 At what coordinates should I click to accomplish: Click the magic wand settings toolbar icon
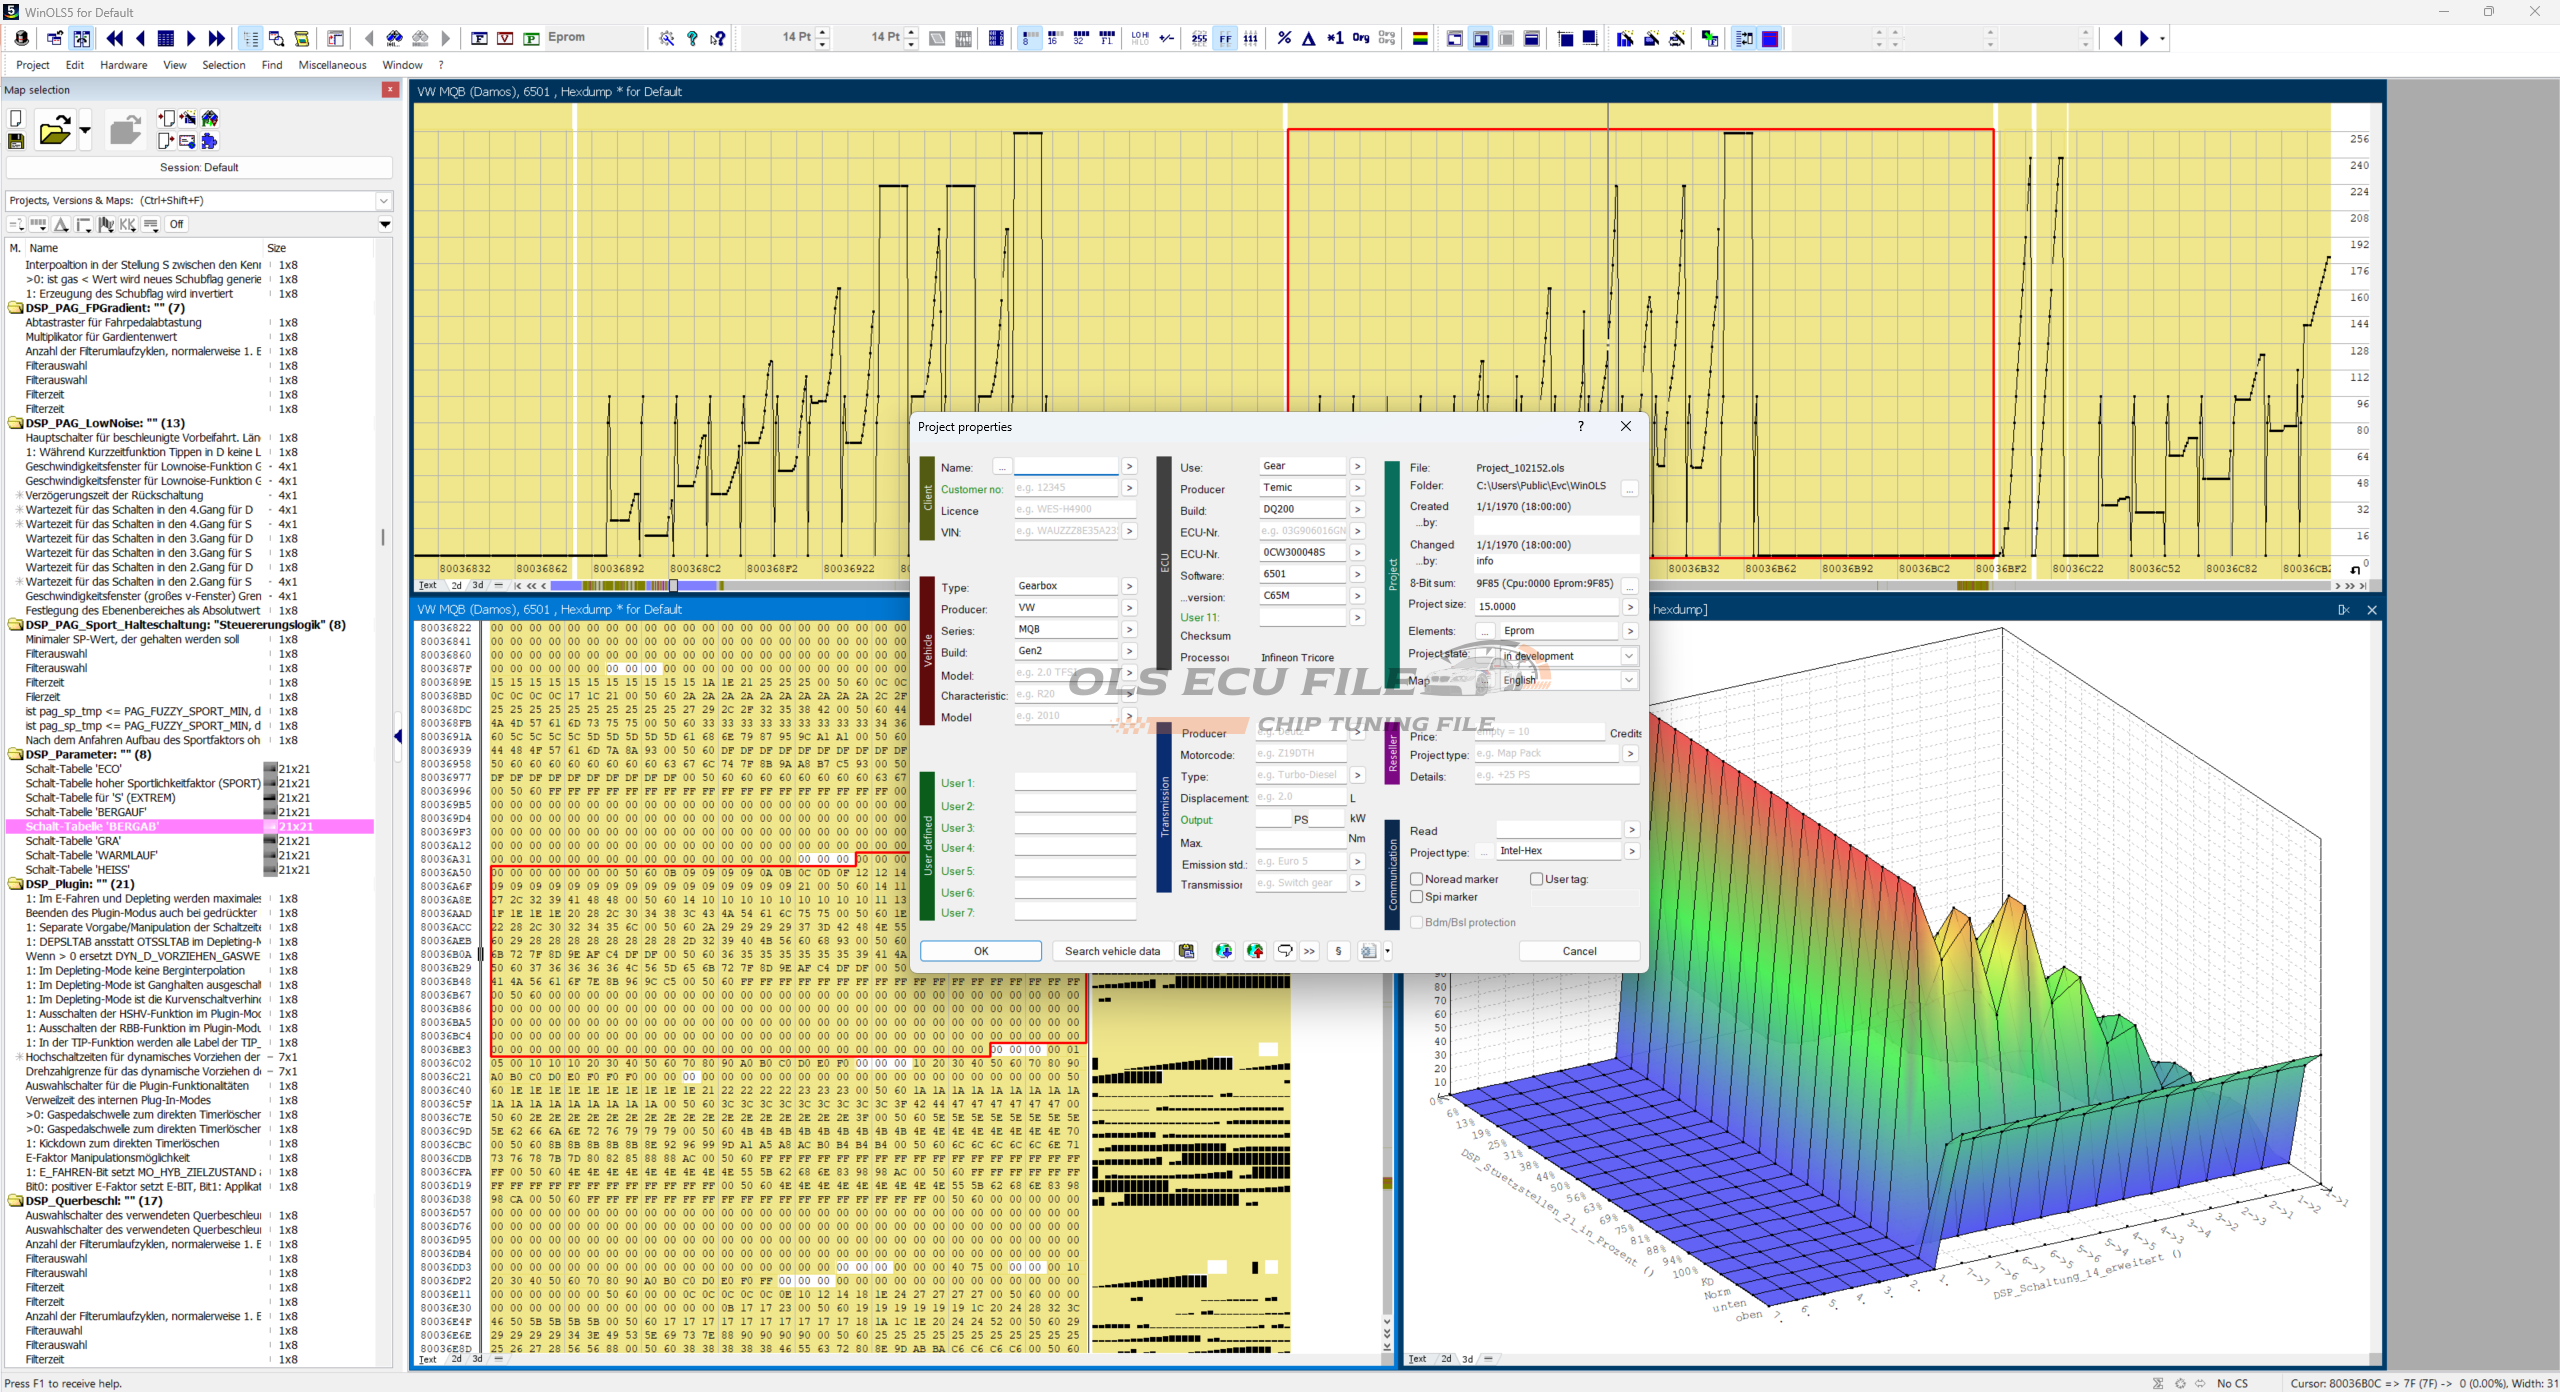click(667, 38)
